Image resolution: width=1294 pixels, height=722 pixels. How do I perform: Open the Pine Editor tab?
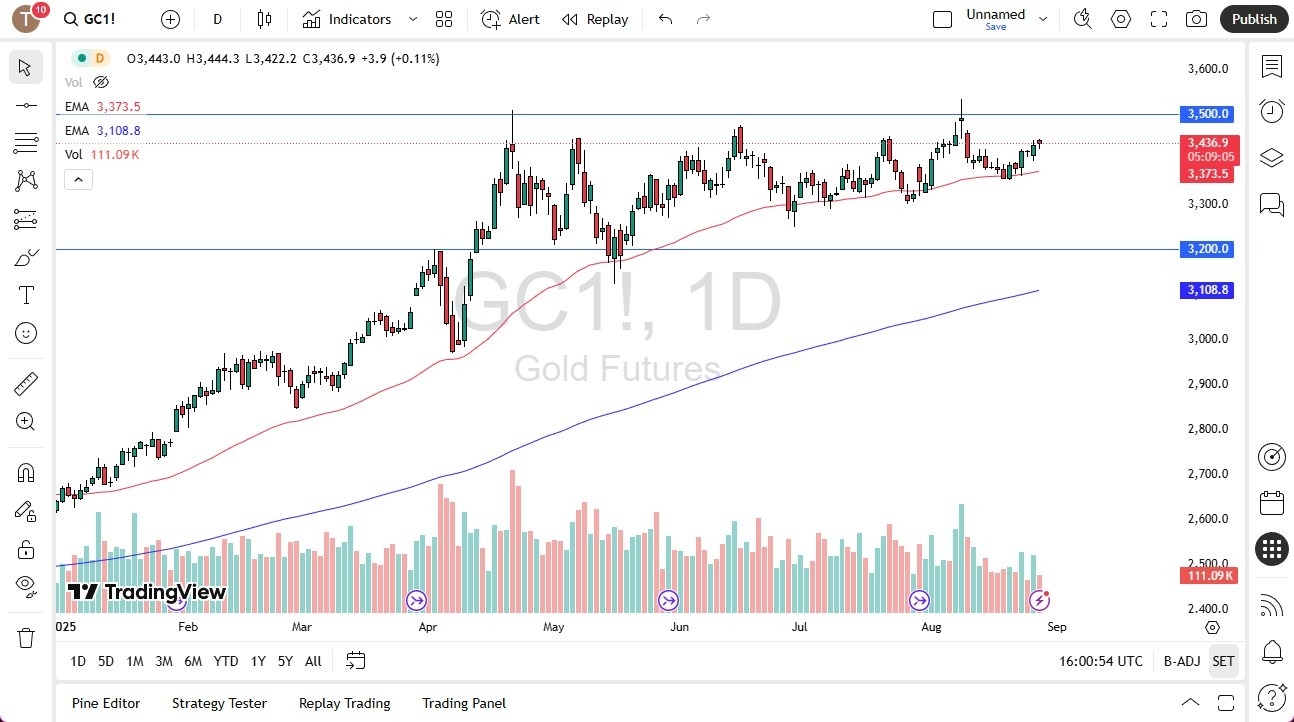click(x=105, y=703)
